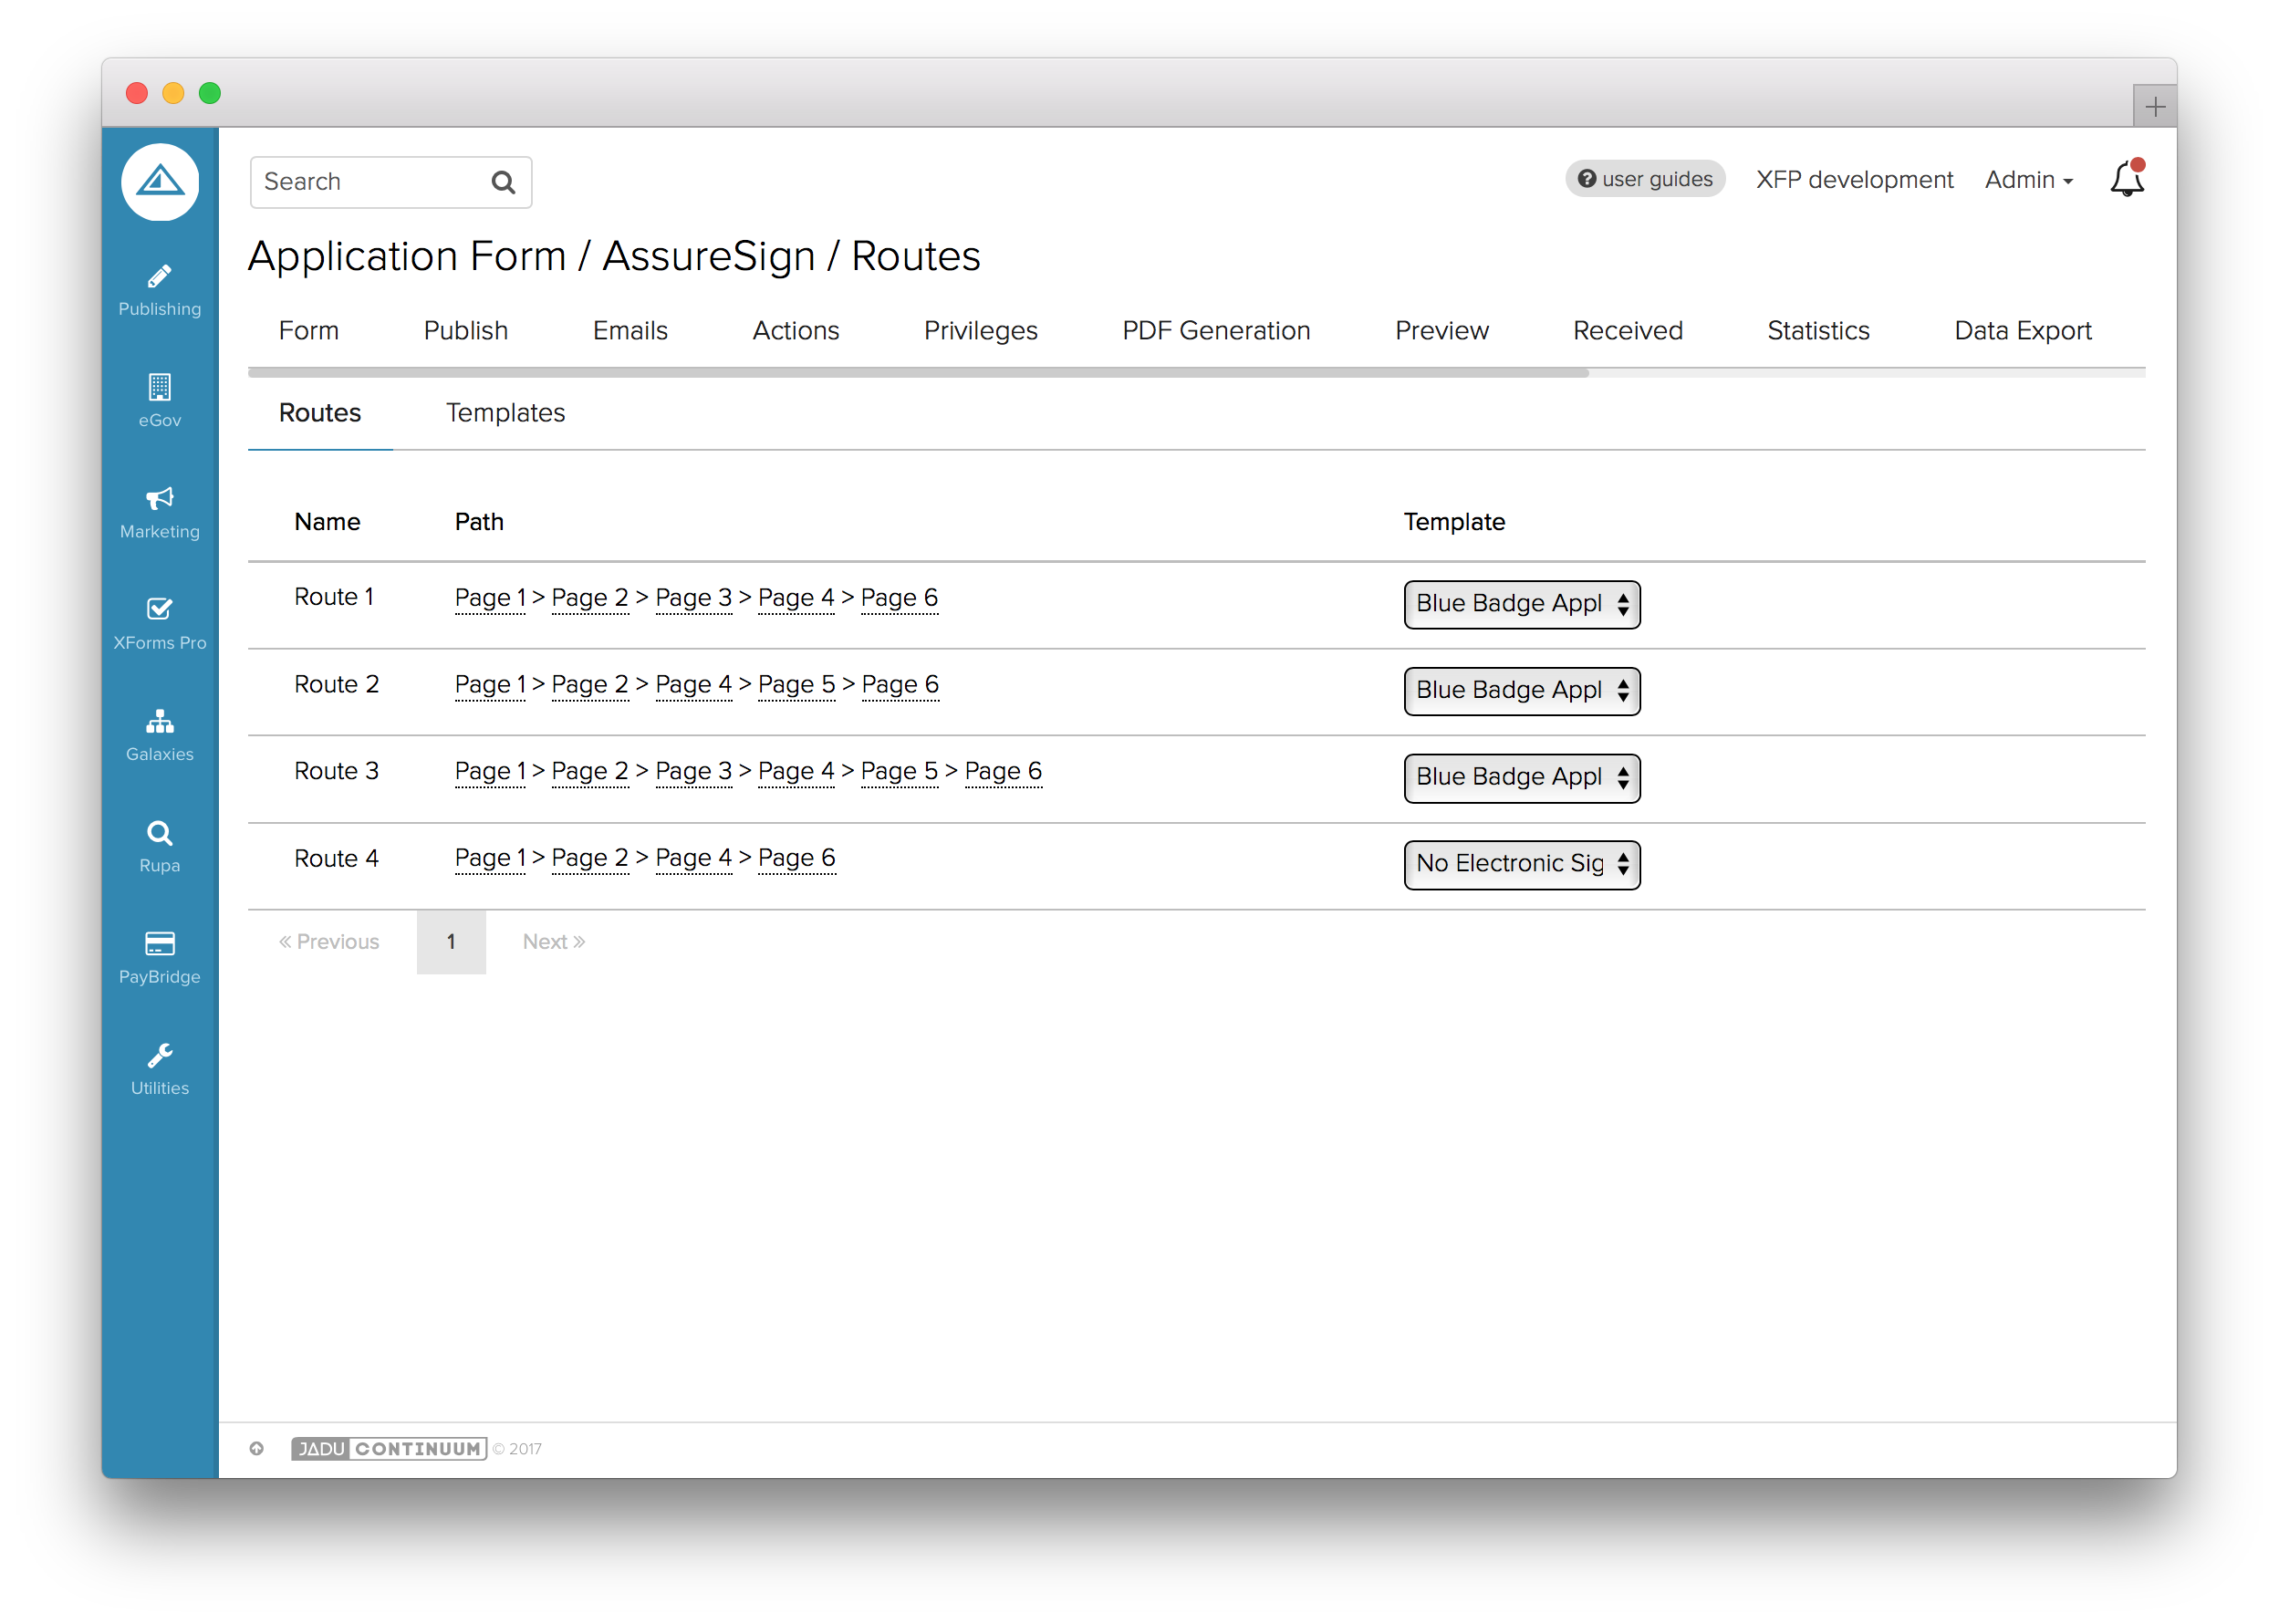This screenshot has width=2279, height=1624.
Task: Click the notifications bell icon
Action: click(x=2126, y=180)
